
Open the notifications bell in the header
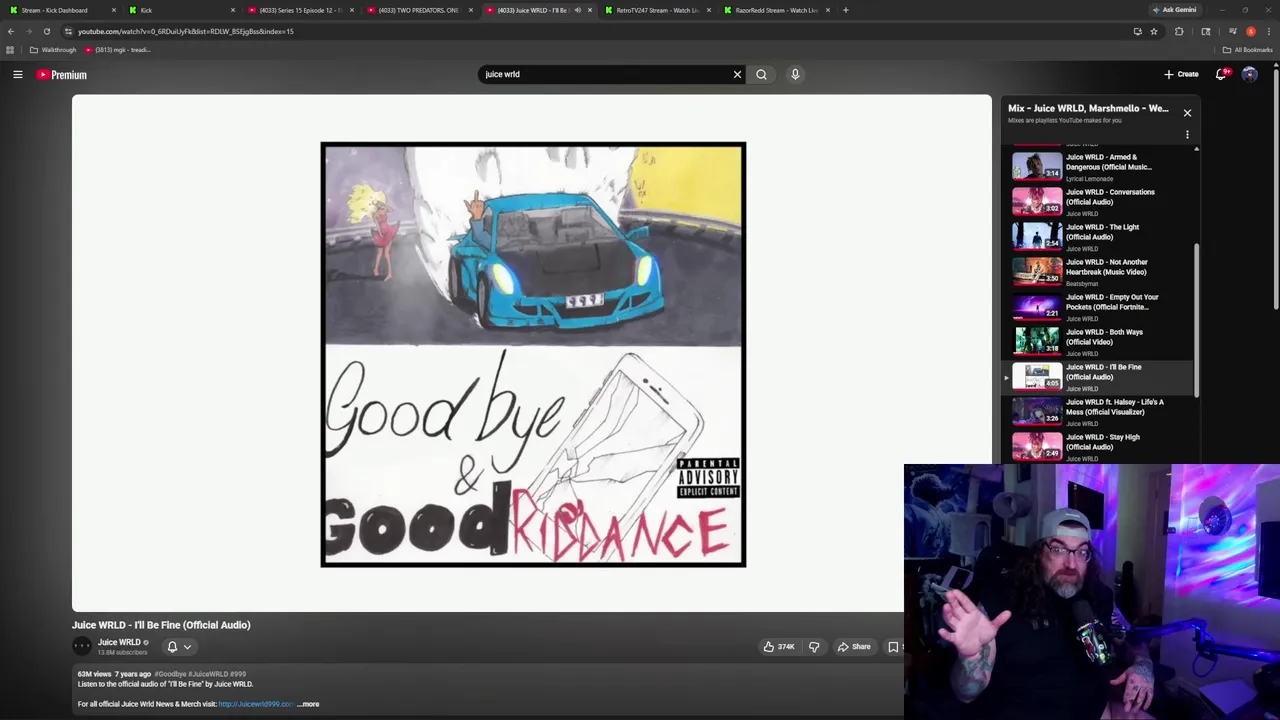[x=1221, y=74]
